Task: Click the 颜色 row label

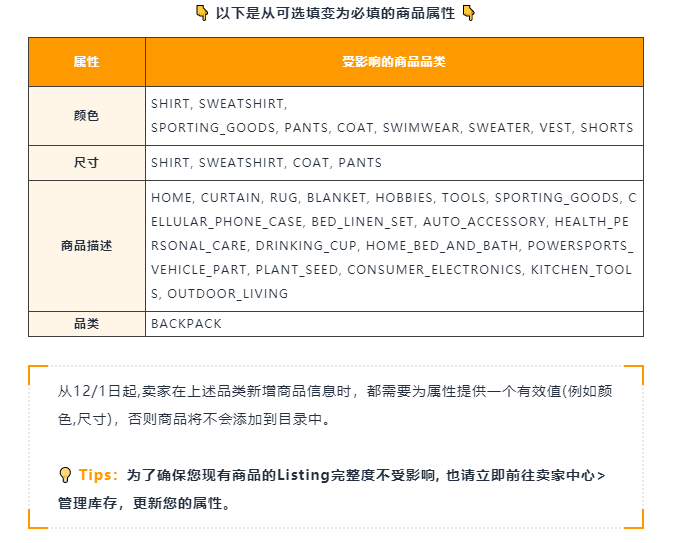Action: tap(87, 116)
